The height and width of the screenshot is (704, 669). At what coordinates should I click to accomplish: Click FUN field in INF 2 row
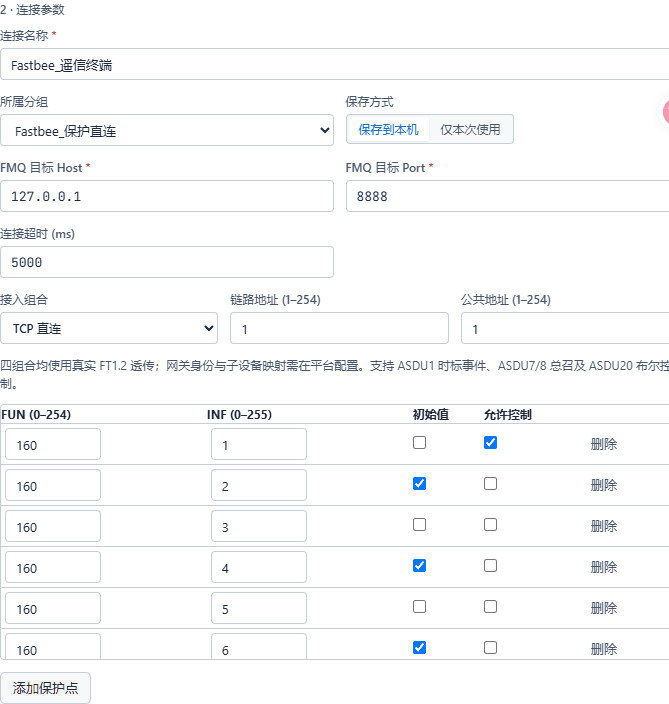point(53,485)
